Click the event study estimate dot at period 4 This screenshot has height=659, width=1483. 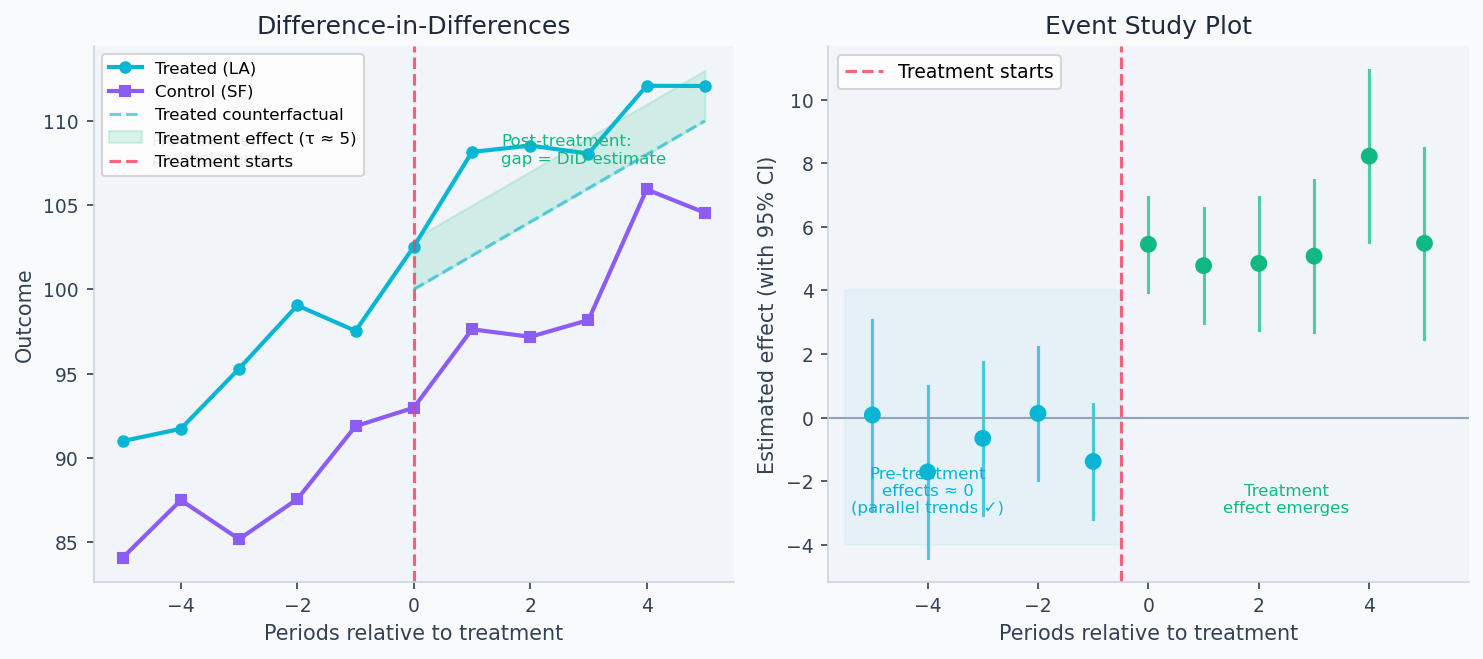pyautogui.click(x=1369, y=156)
